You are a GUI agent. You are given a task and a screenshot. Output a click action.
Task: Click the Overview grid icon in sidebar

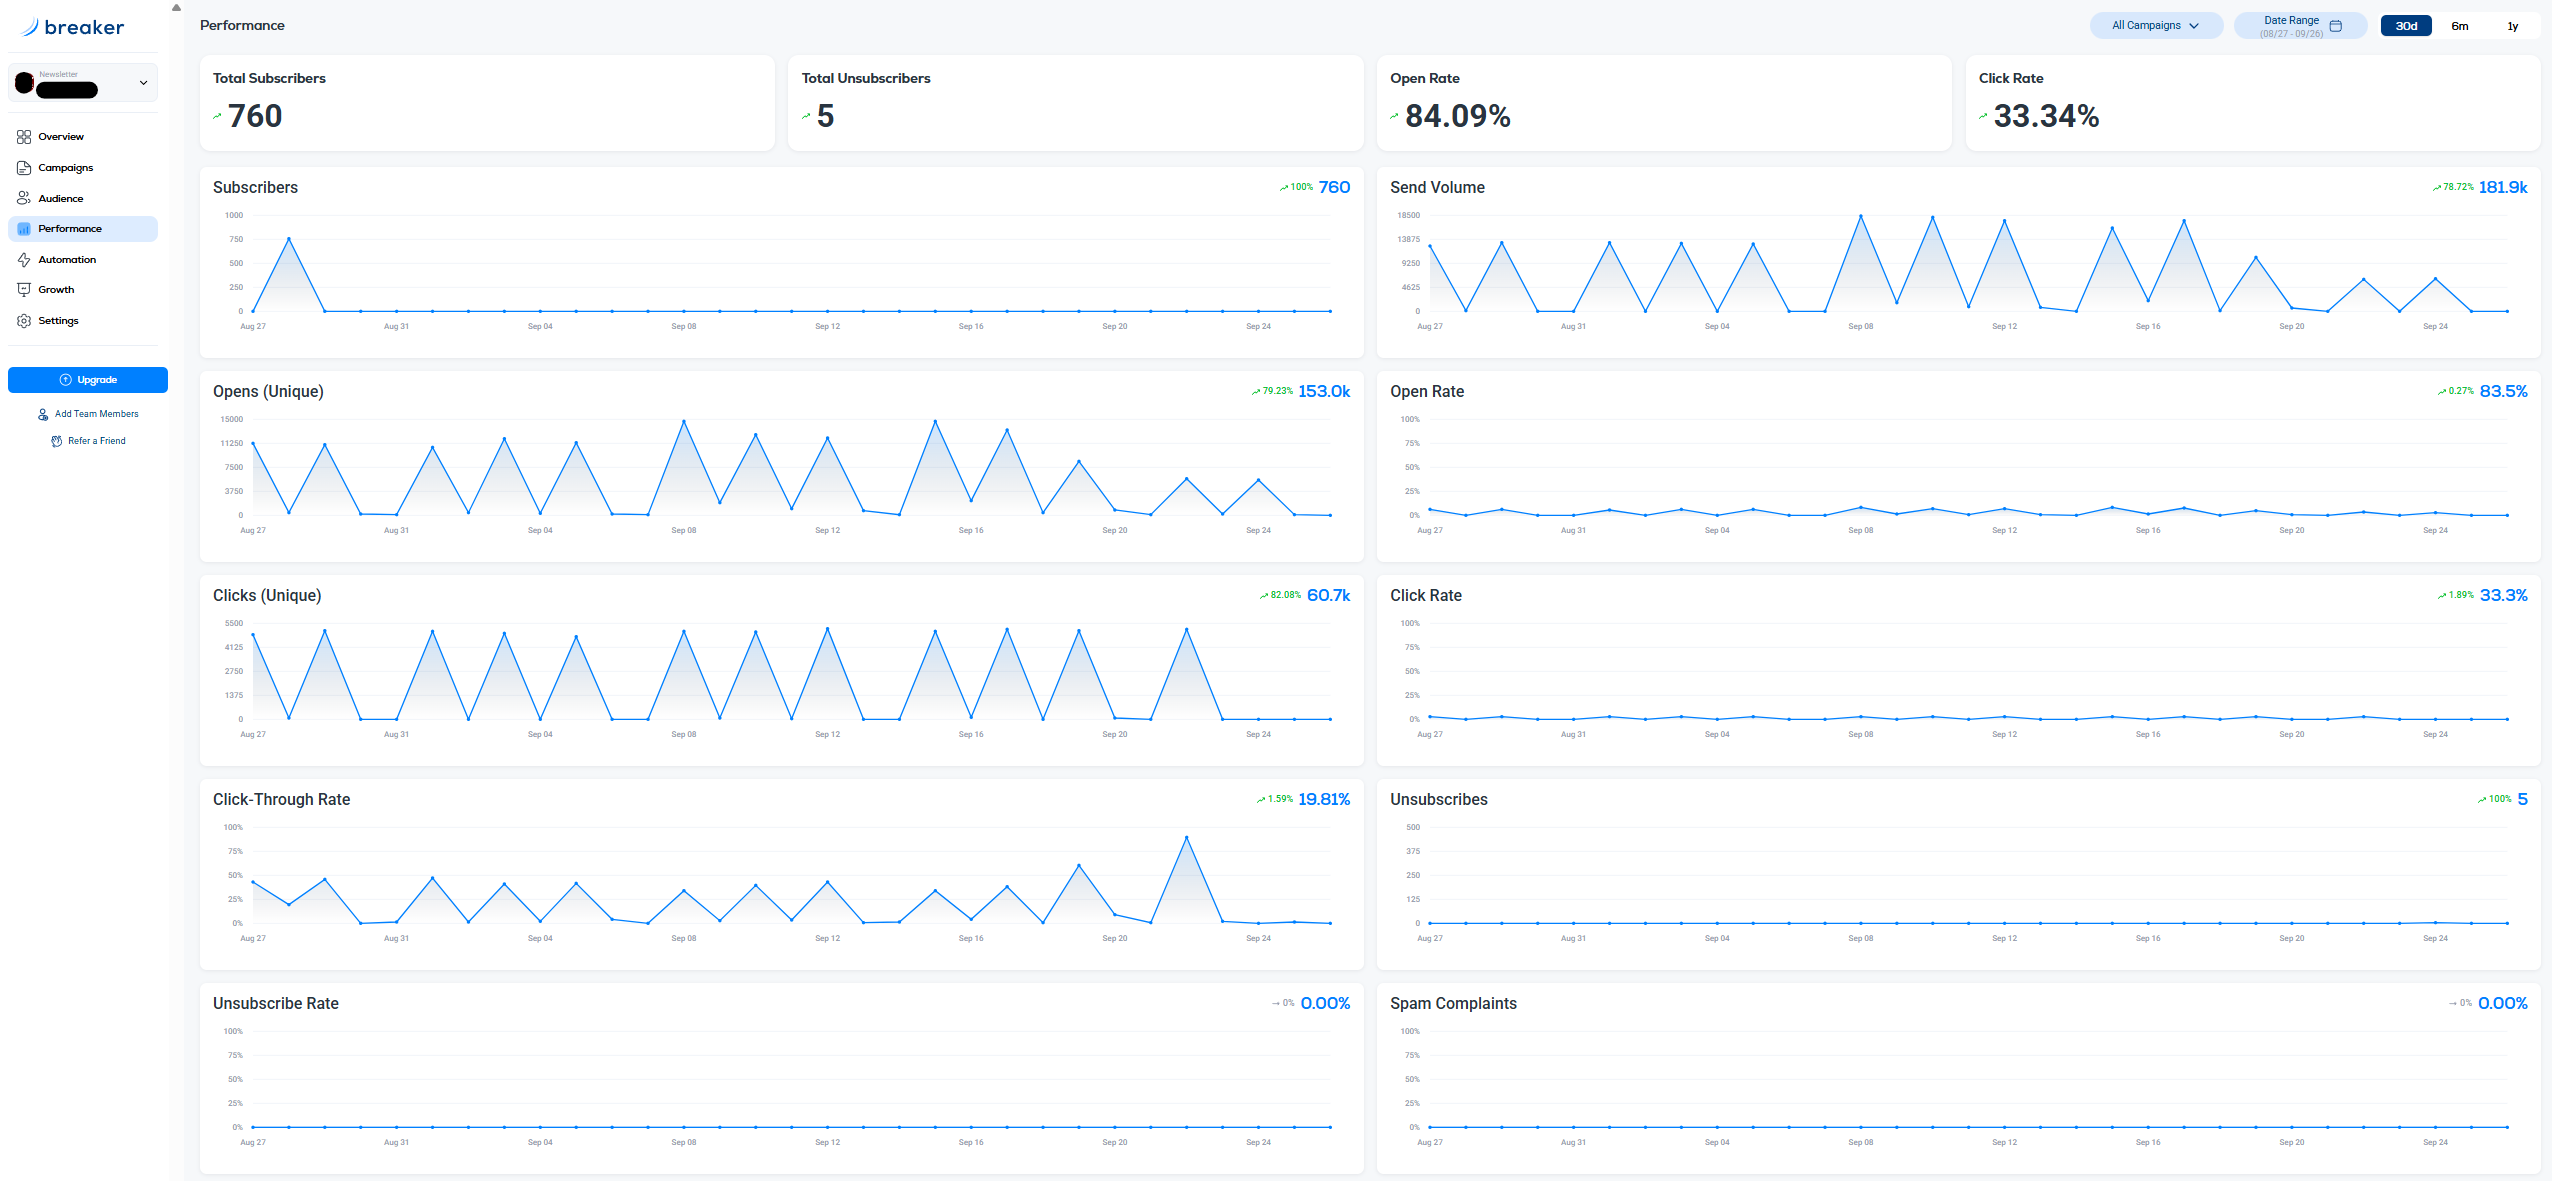click(24, 137)
